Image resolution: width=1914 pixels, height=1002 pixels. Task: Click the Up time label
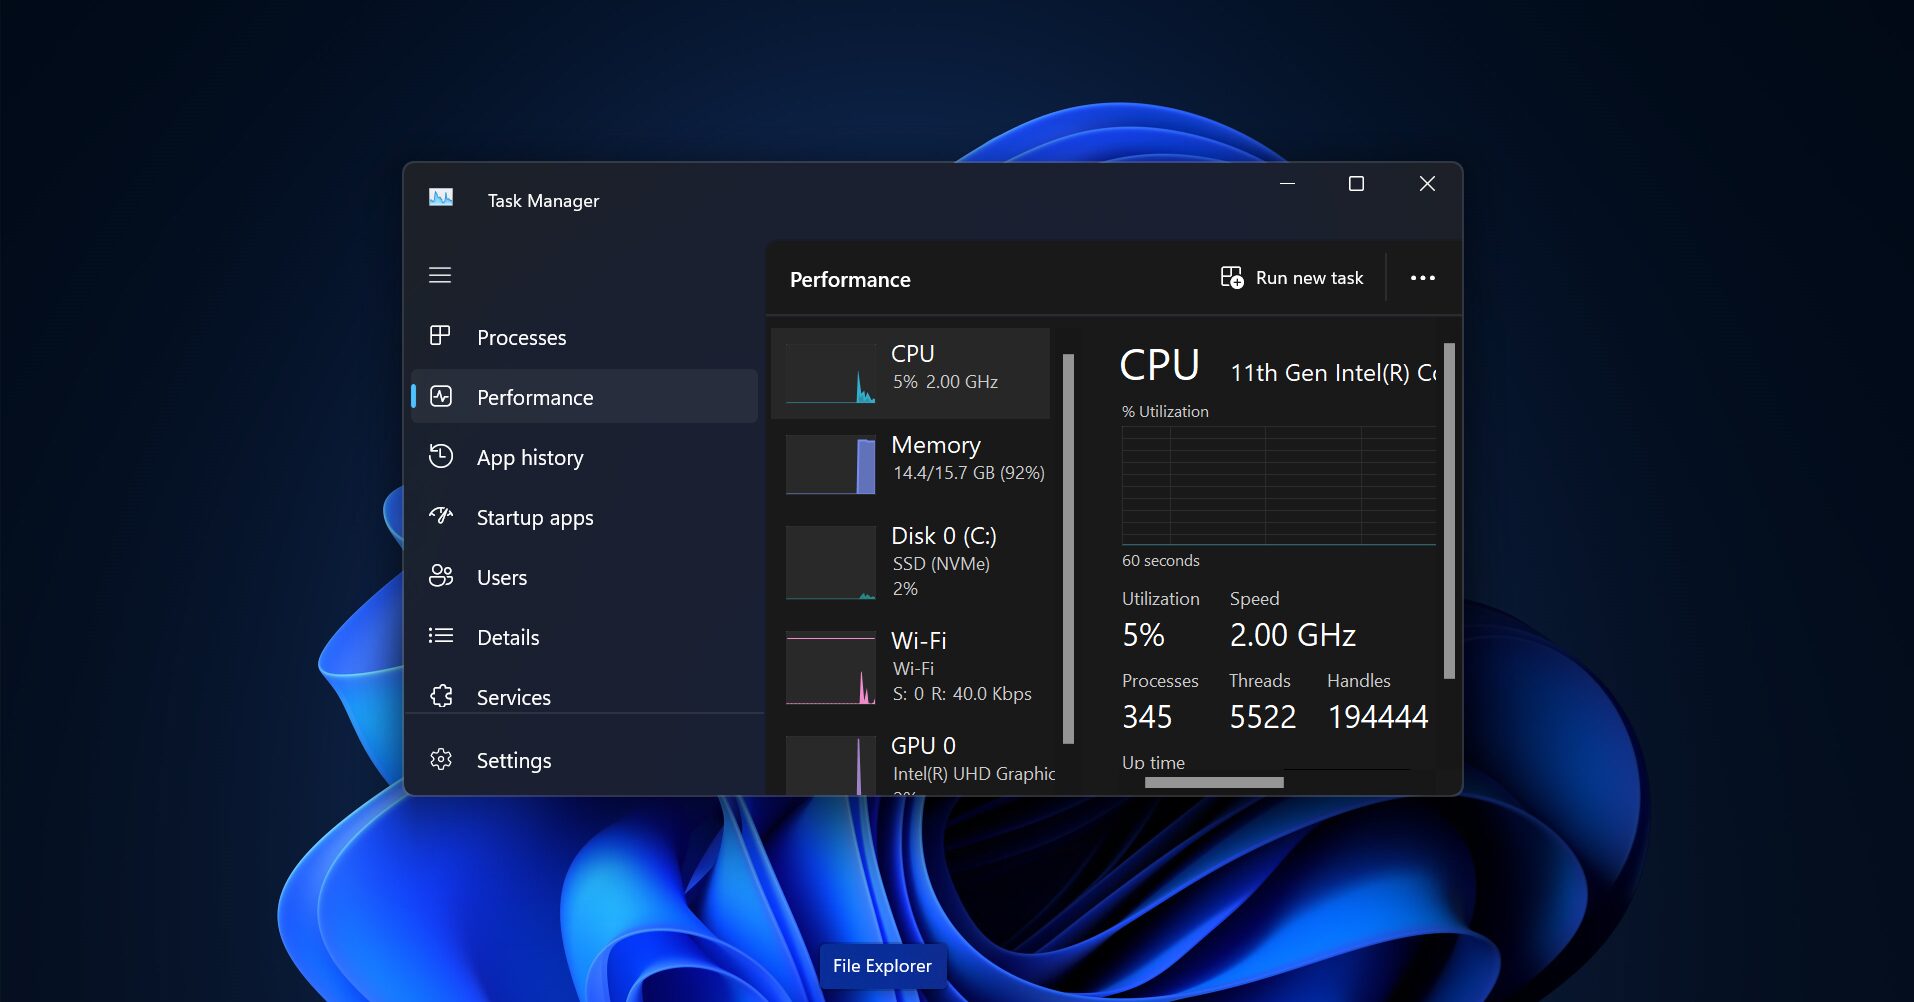pos(1153,762)
